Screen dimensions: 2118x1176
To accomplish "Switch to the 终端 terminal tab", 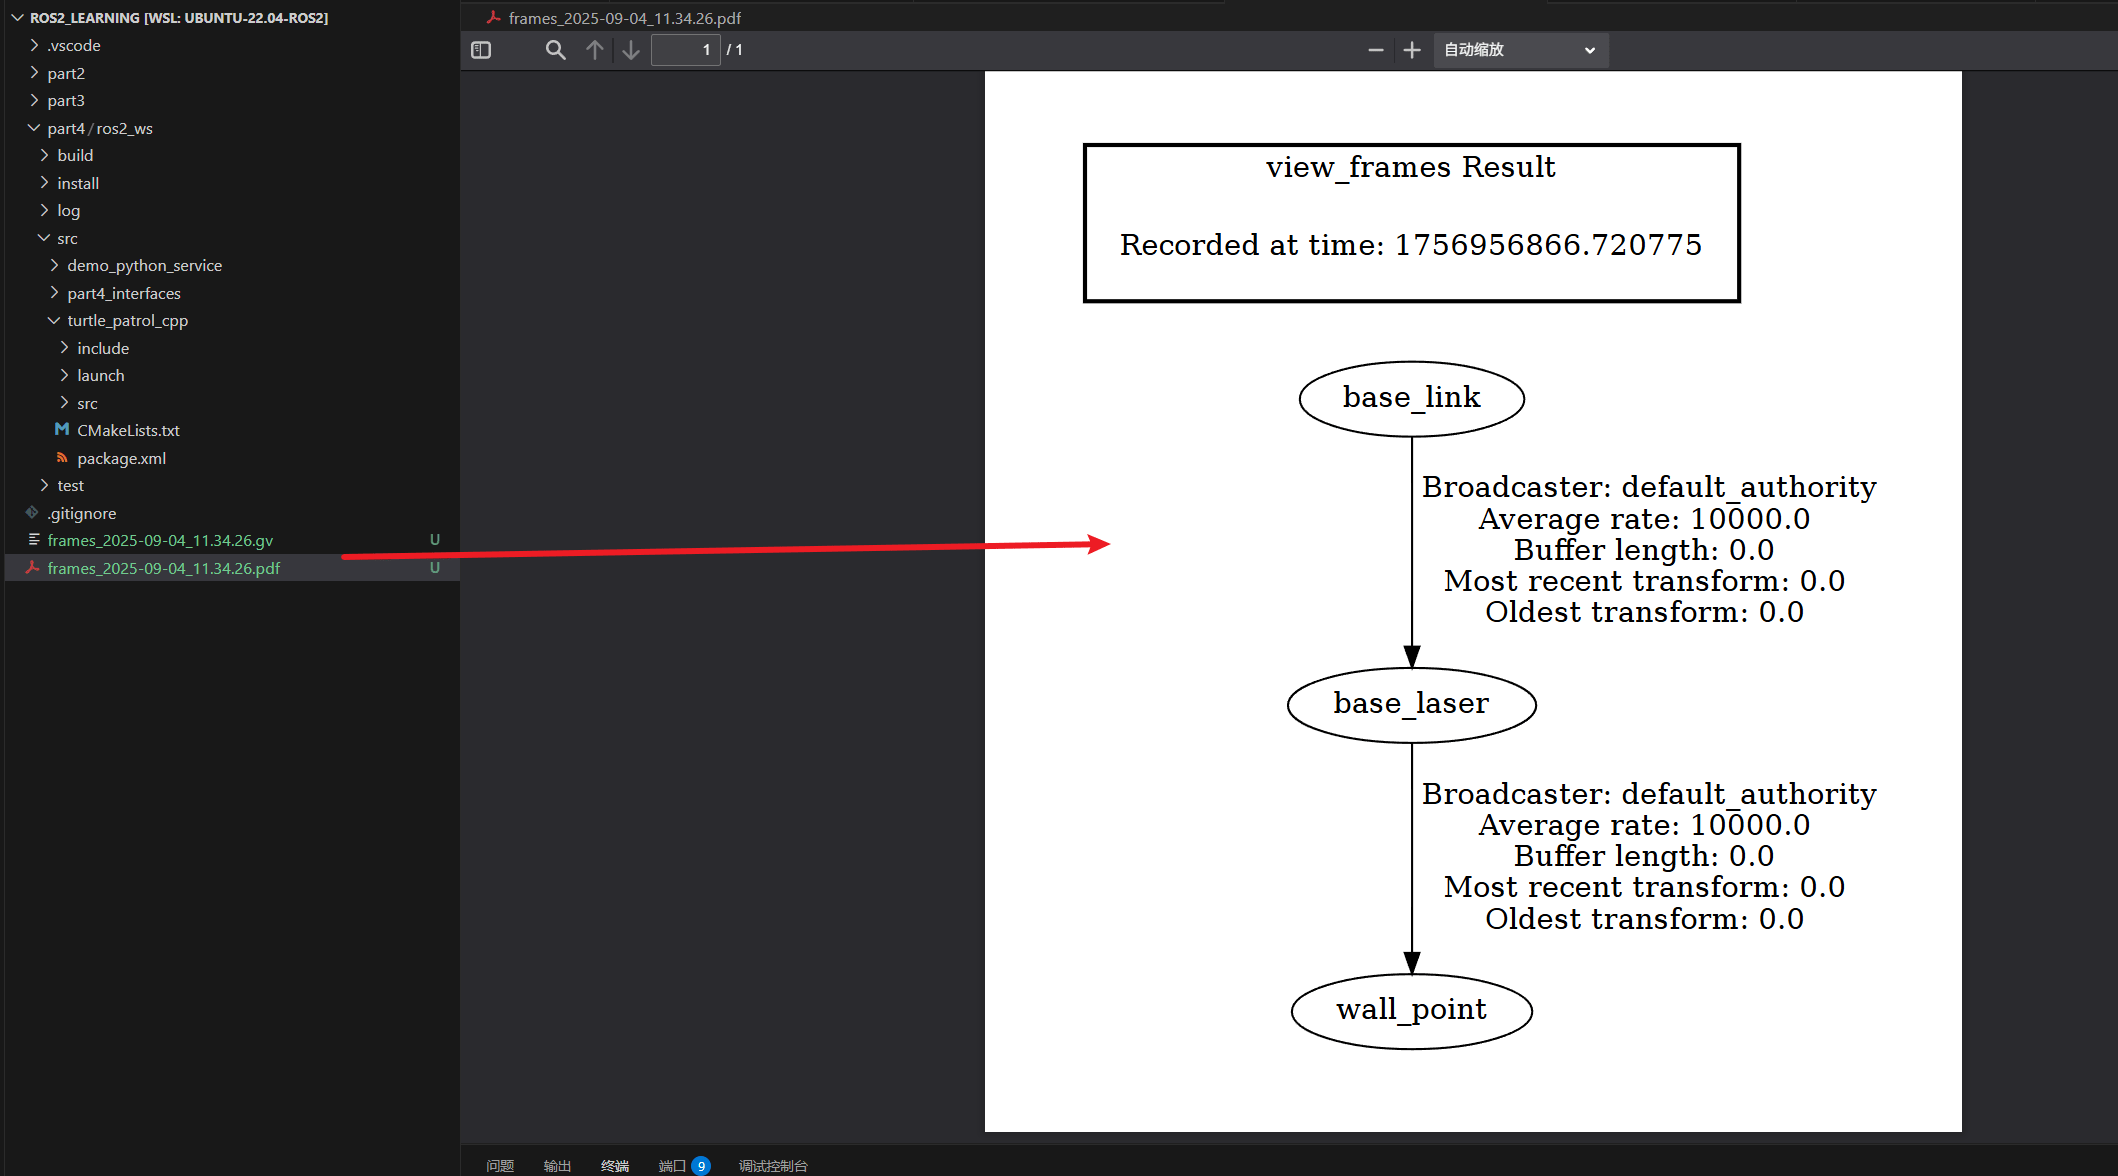I will (614, 1165).
